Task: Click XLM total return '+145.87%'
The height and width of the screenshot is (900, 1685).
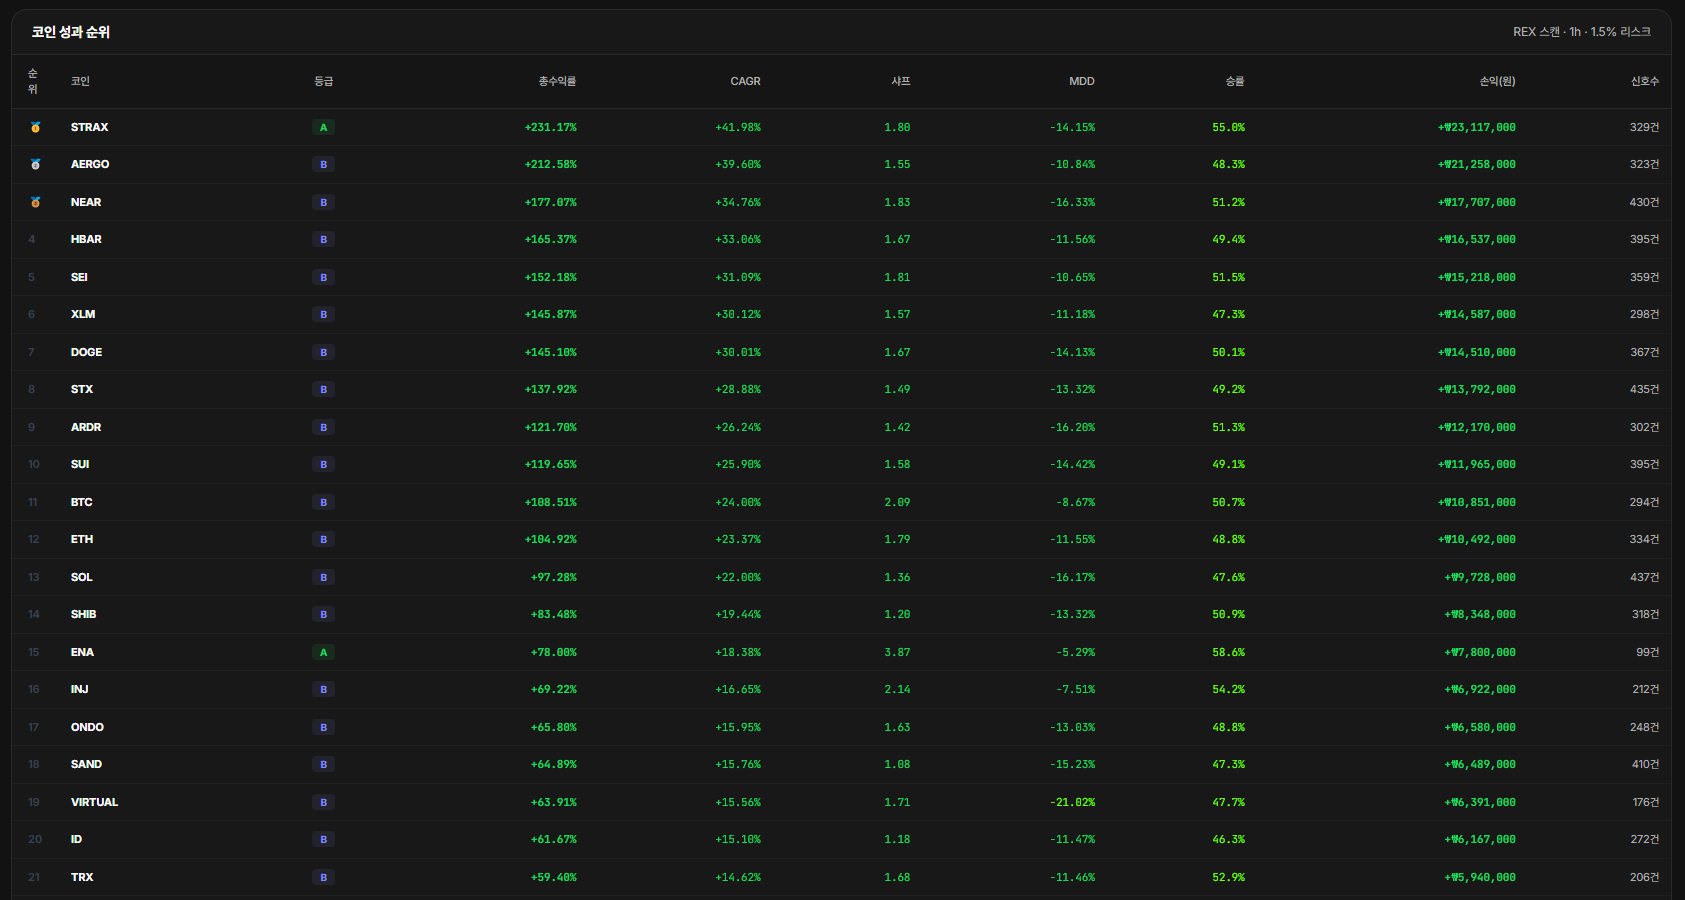Action: coord(551,314)
